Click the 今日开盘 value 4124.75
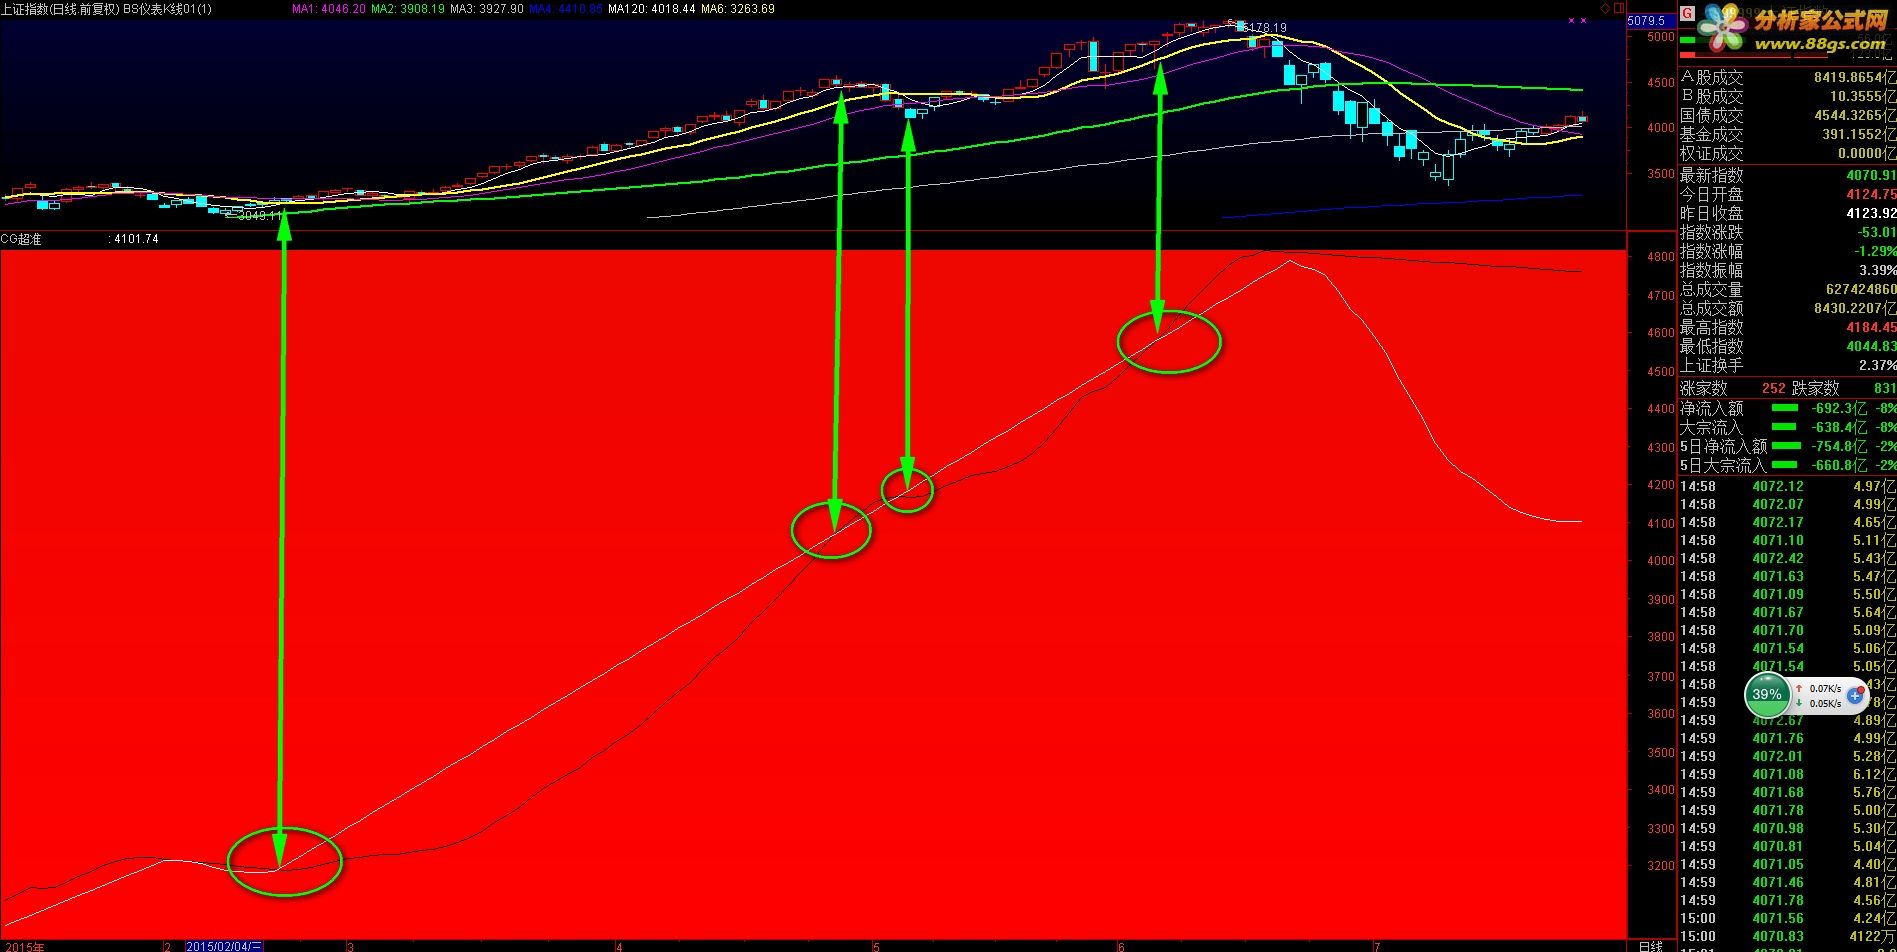The height and width of the screenshot is (952, 1897). coord(1871,194)
